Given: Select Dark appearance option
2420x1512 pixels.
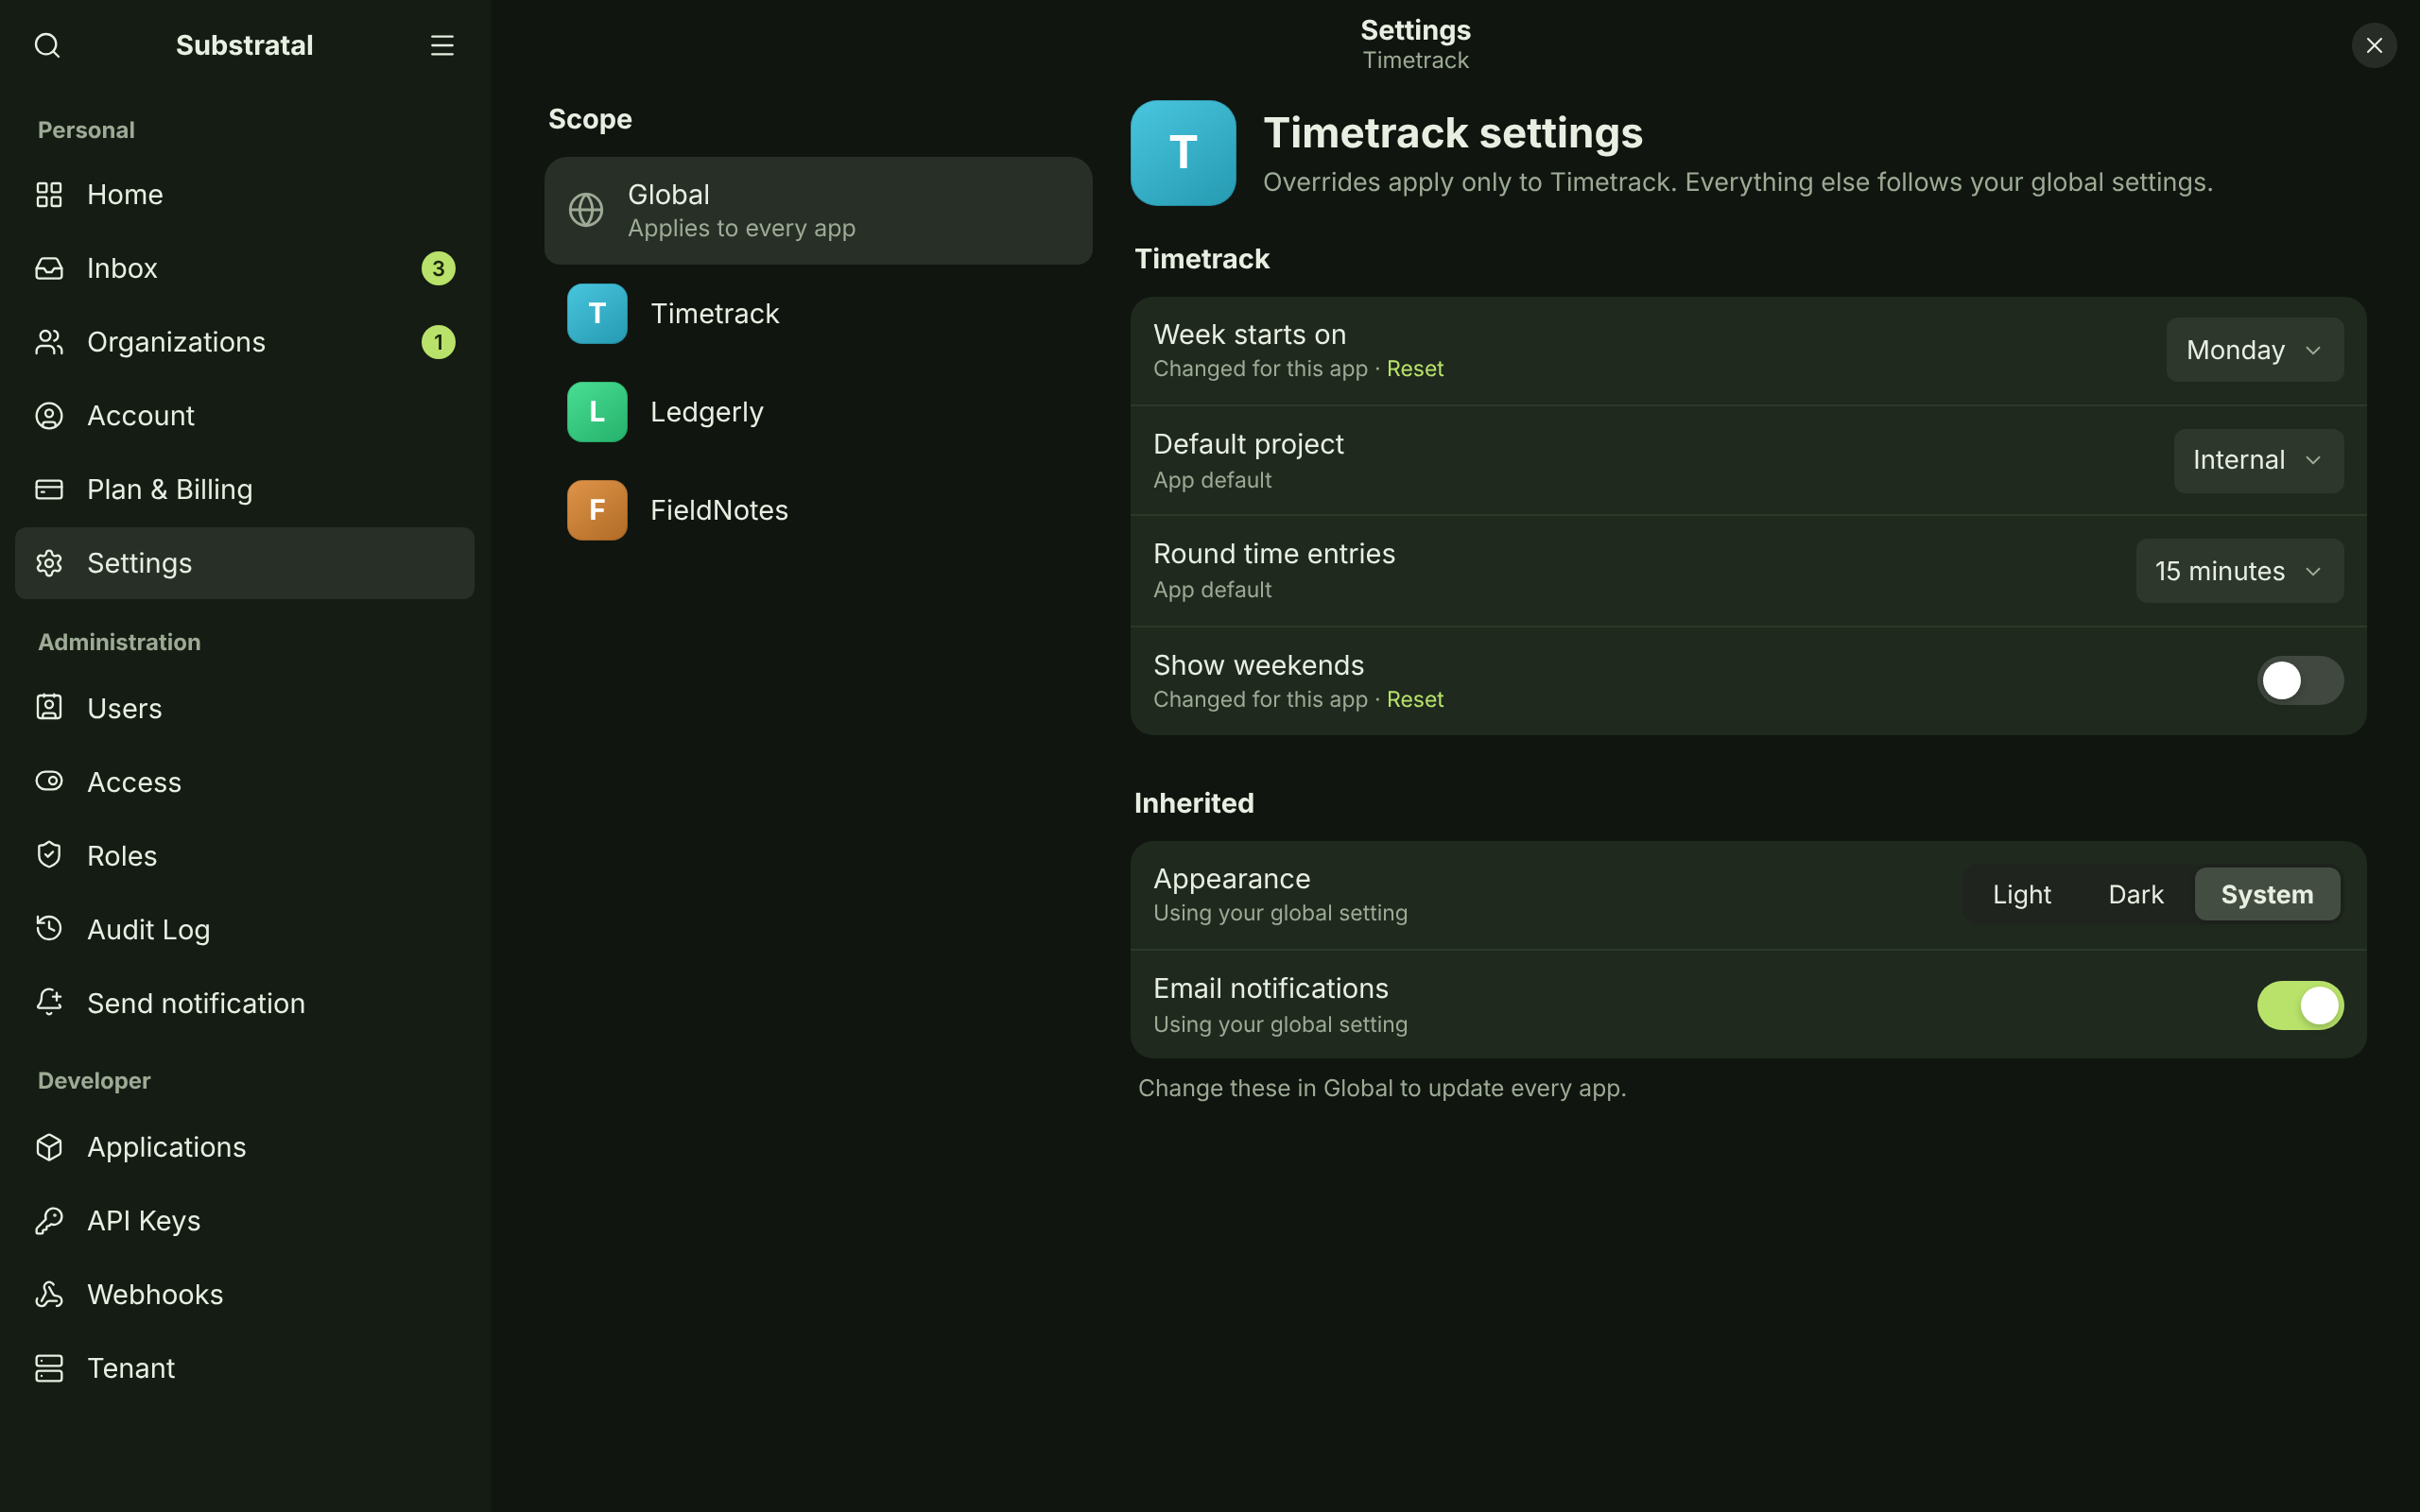Looking at the screenshot, I should [2135, 894].
